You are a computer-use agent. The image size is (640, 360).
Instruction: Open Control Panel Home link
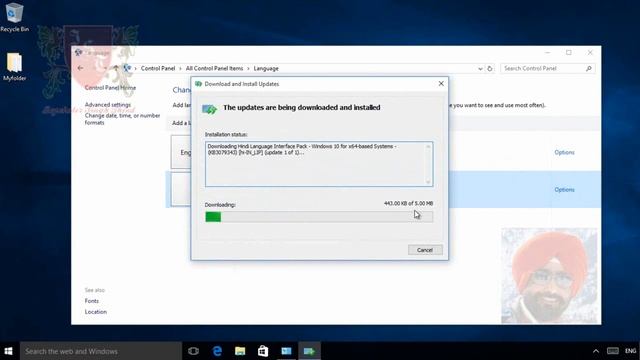(110, 87)
